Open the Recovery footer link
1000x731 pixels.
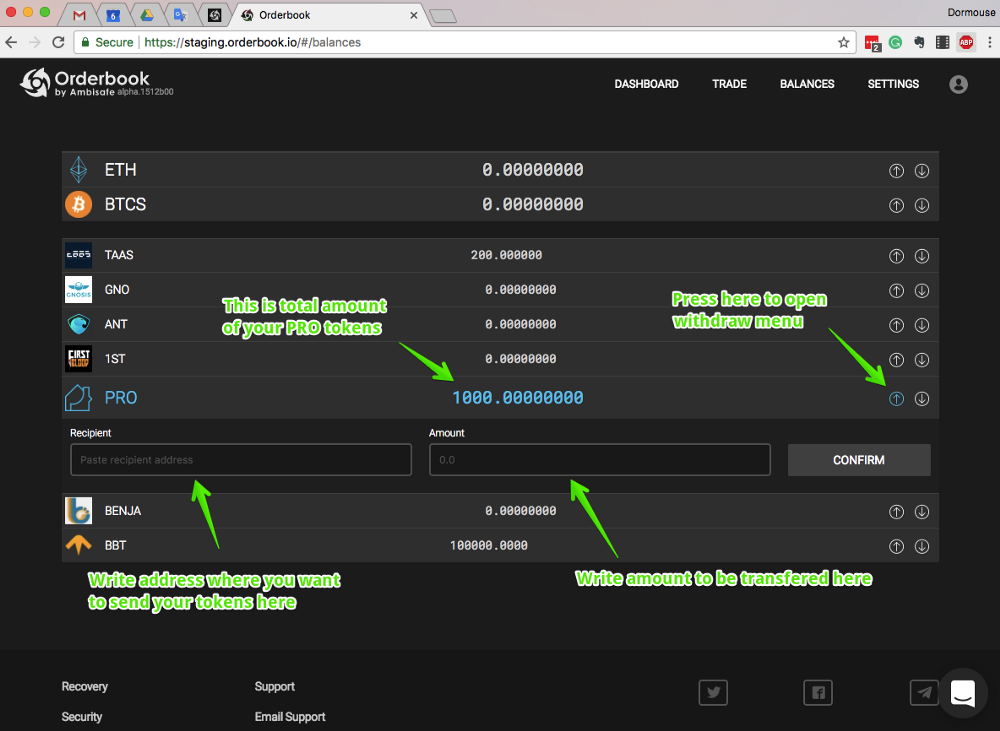[85, 686]
